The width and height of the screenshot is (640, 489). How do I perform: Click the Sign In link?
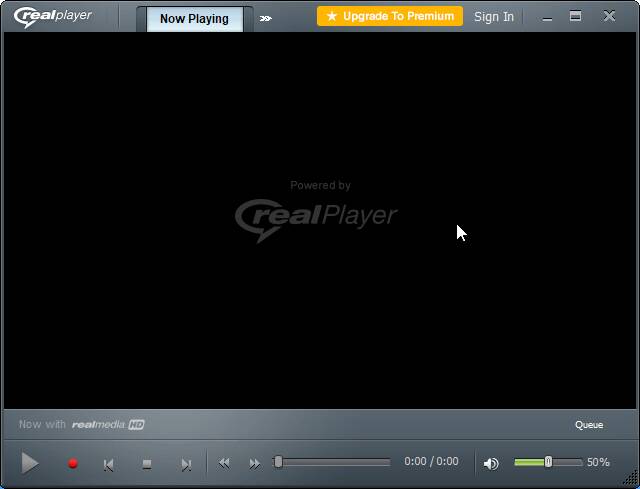(x=494, y=17)
